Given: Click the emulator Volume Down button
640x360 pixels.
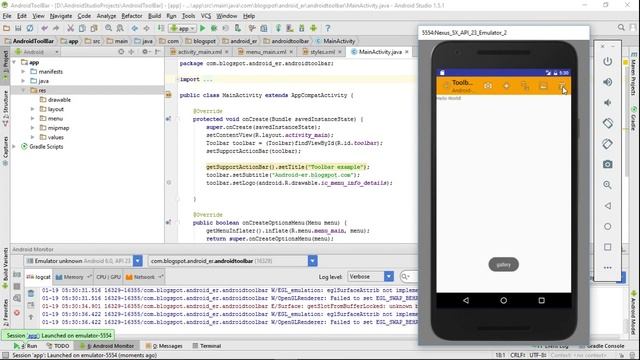Looking at the screenshot, I should [607, 102].
